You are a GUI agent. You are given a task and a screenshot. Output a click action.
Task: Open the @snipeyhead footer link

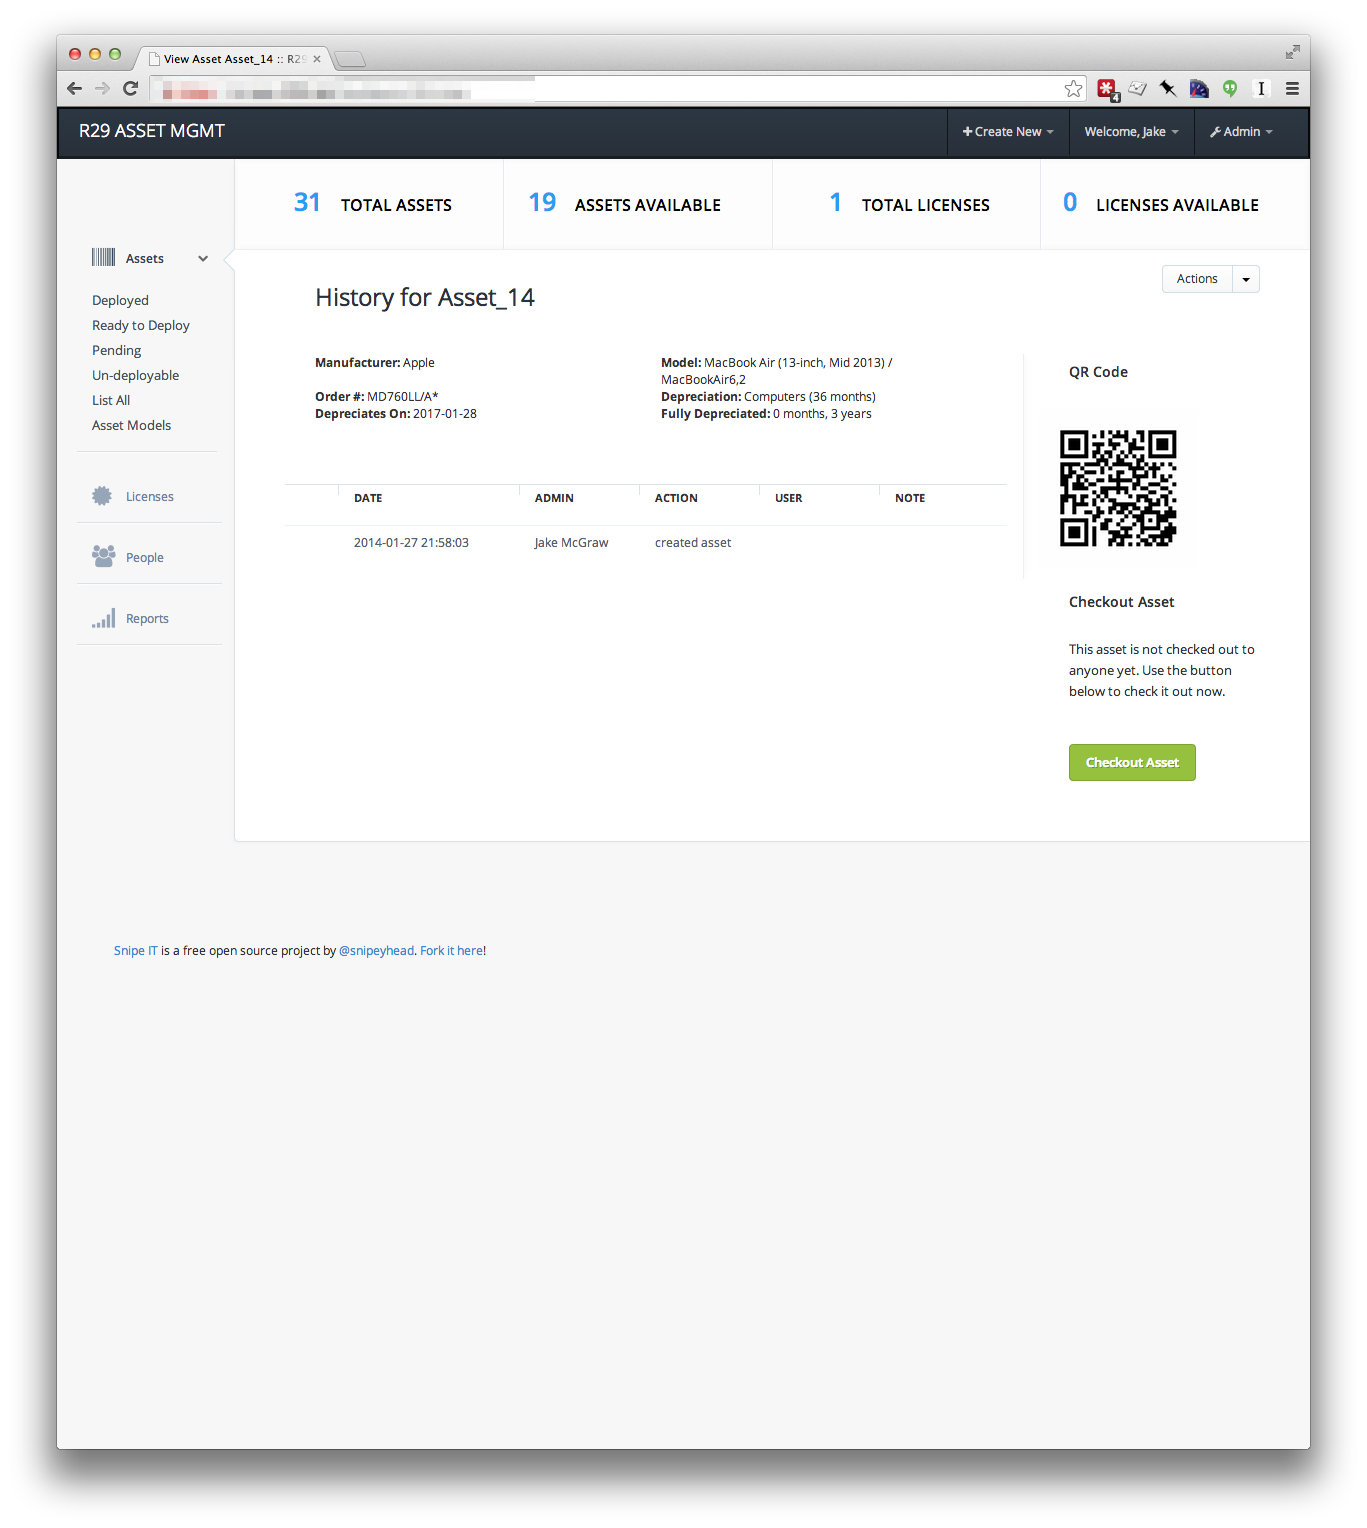pyautogui.click(x=376, y=951)
